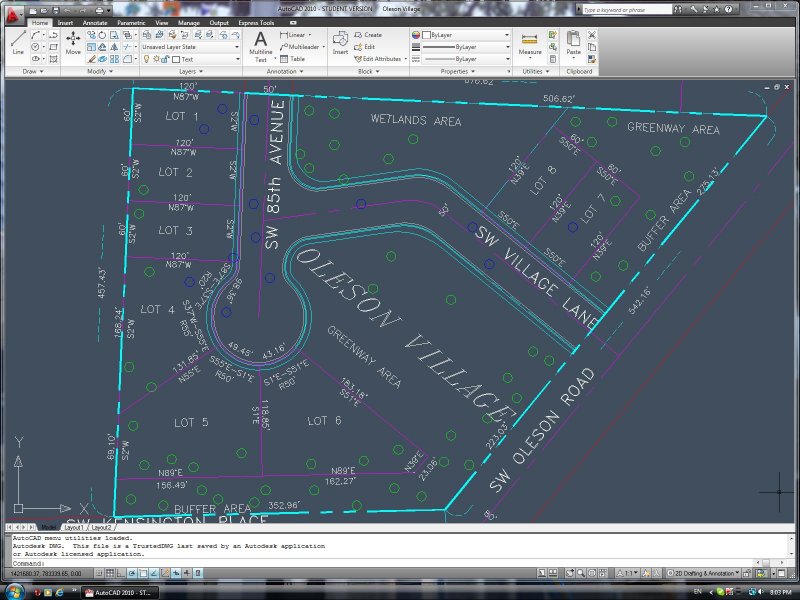800x600 pixels.
Task: Click the Edit block button
Action: [x=365, y=47]
